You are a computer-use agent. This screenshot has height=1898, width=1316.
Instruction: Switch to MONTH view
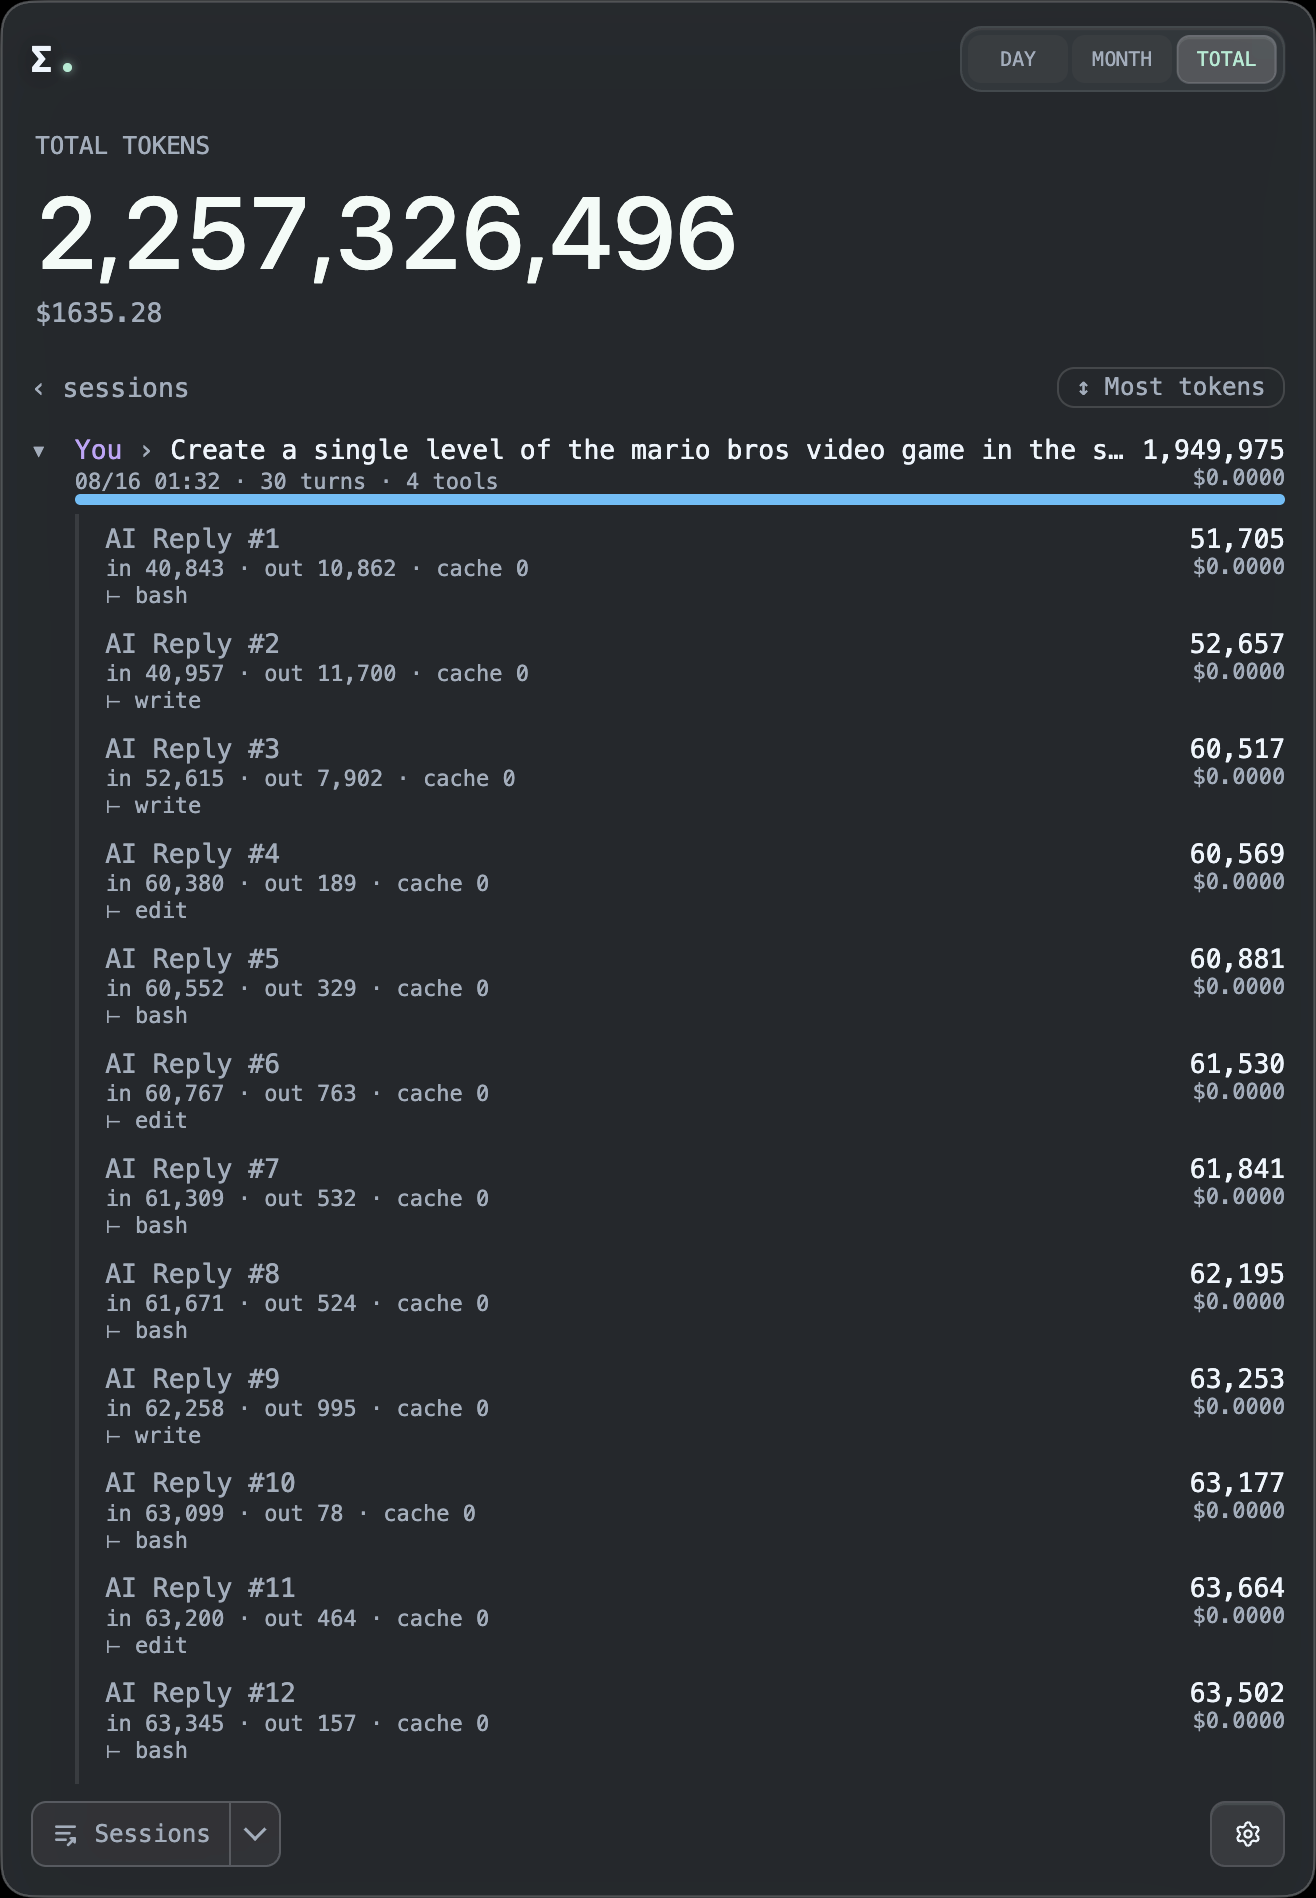(1121, 59)
